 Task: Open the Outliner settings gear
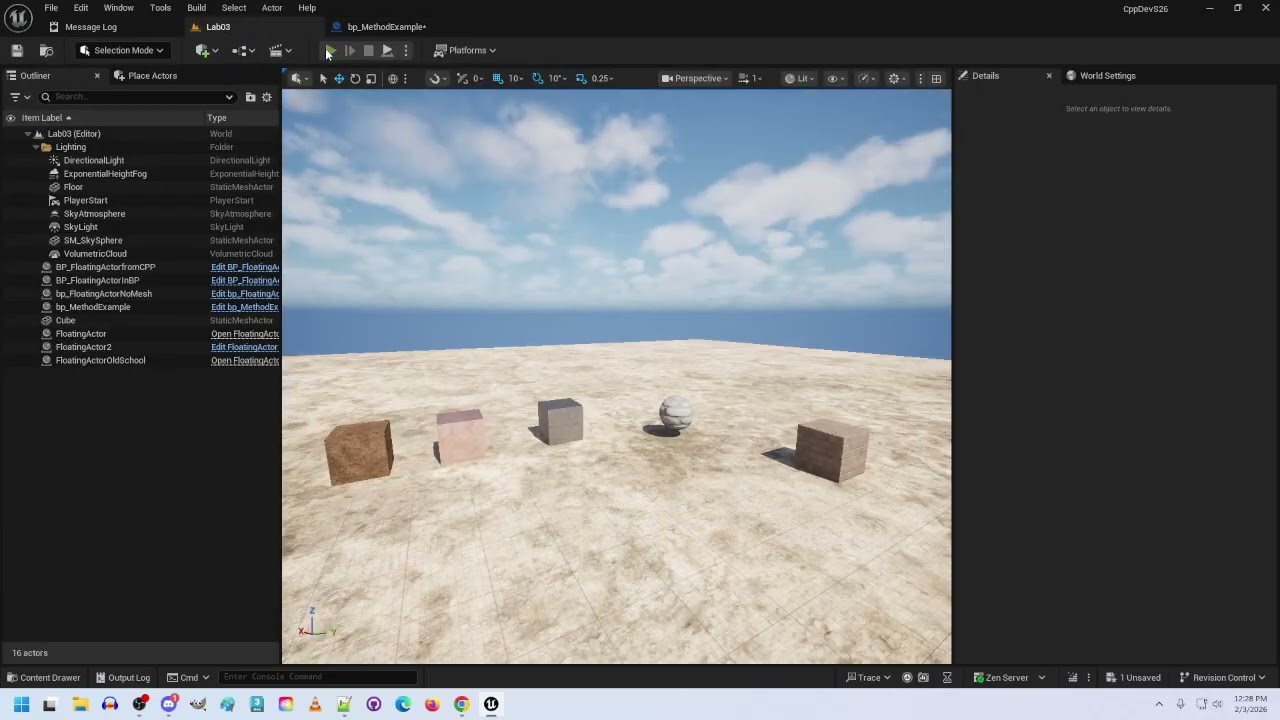pyautogui.click(x=267, y=97)
